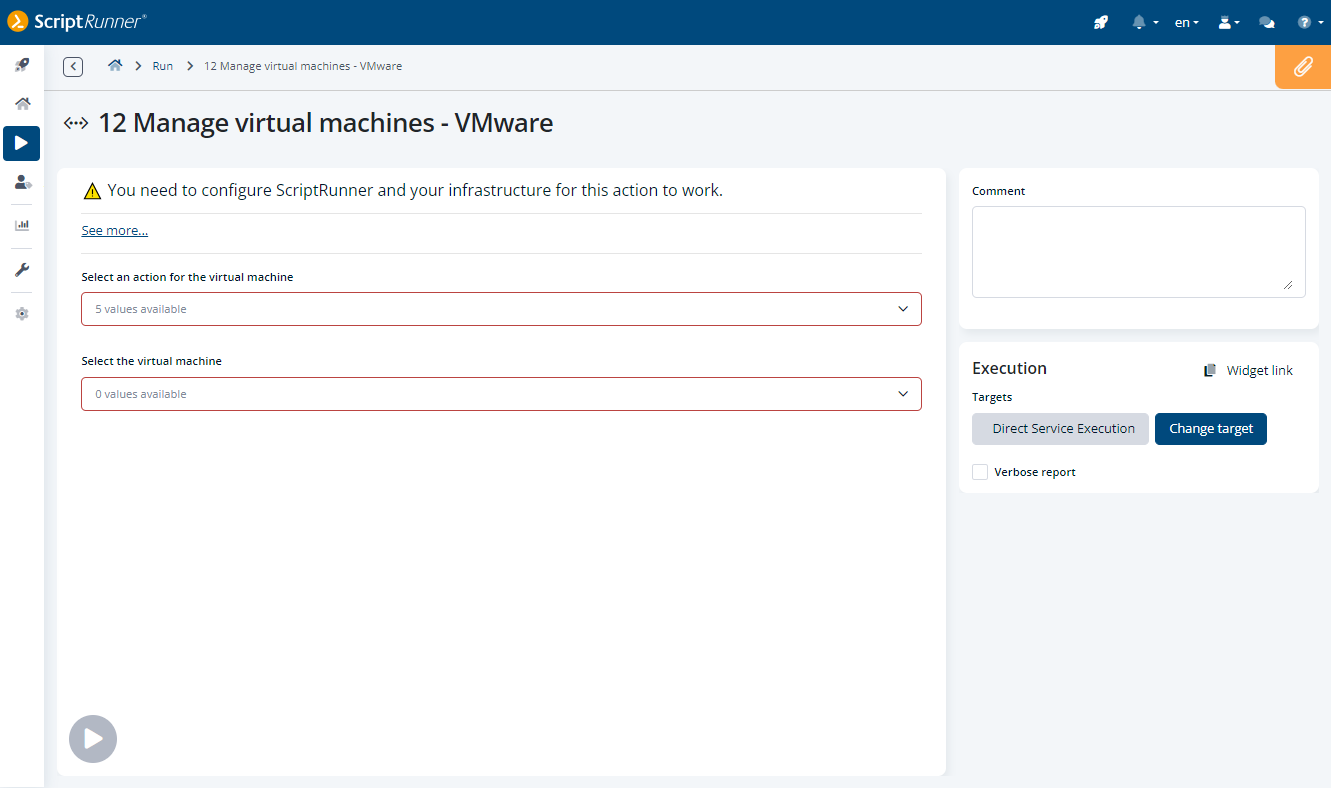Select the Run play icon in sidebar
1331x788 pixels.
coord(22,144)
